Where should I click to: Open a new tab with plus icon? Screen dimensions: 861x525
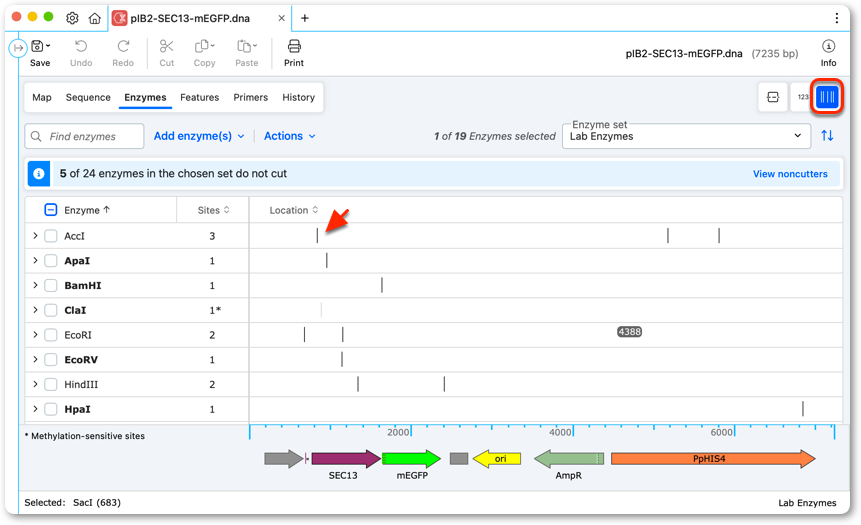pos(305,18)
